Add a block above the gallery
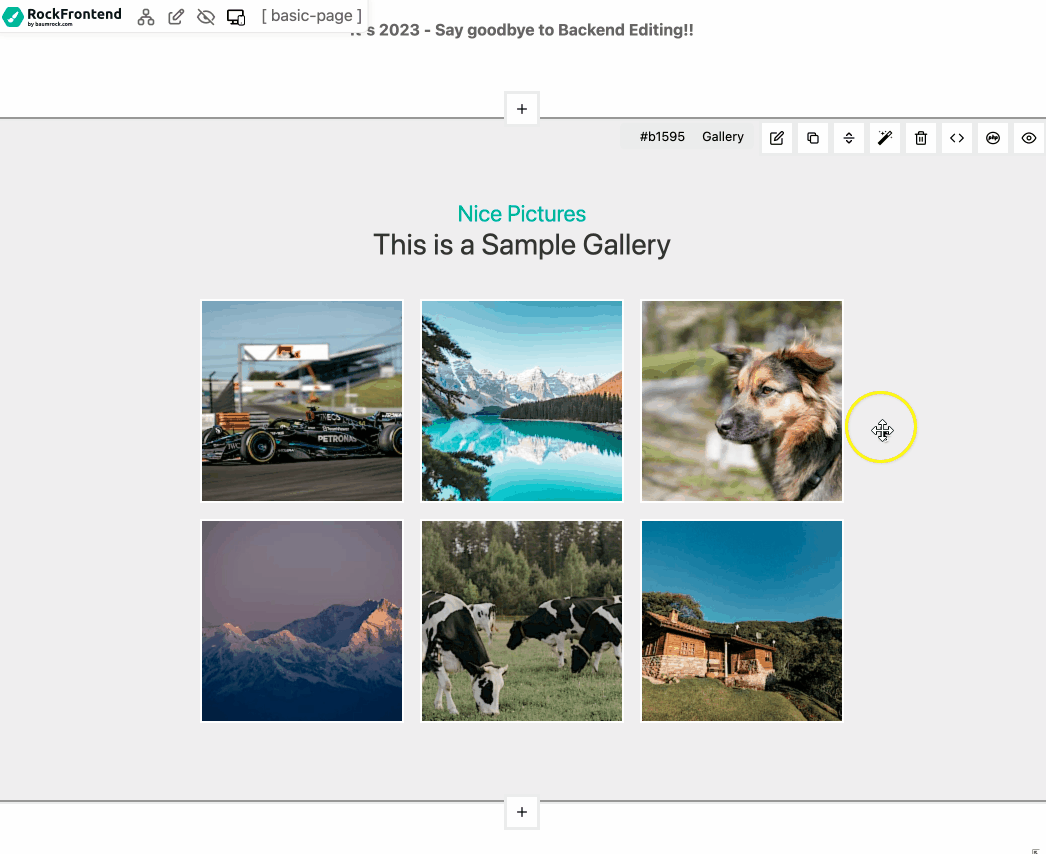Viewport: 1046px width, 854px height. click(522, 109)
